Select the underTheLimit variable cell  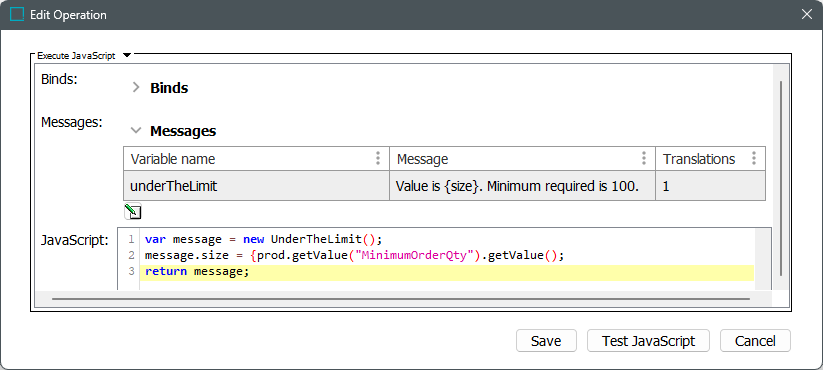[256, 185]
